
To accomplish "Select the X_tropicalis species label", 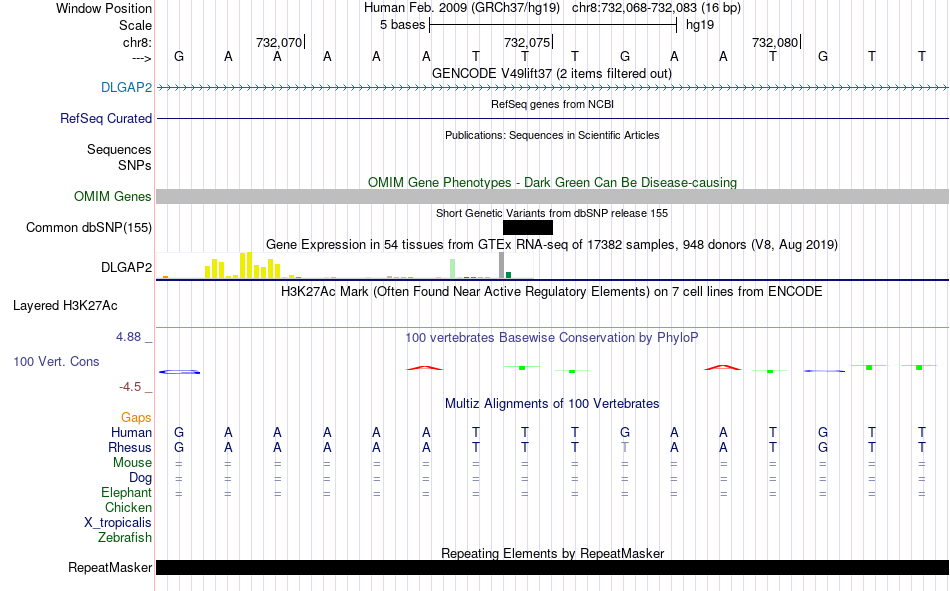I will pyautogui.click(x=118, y=523).
